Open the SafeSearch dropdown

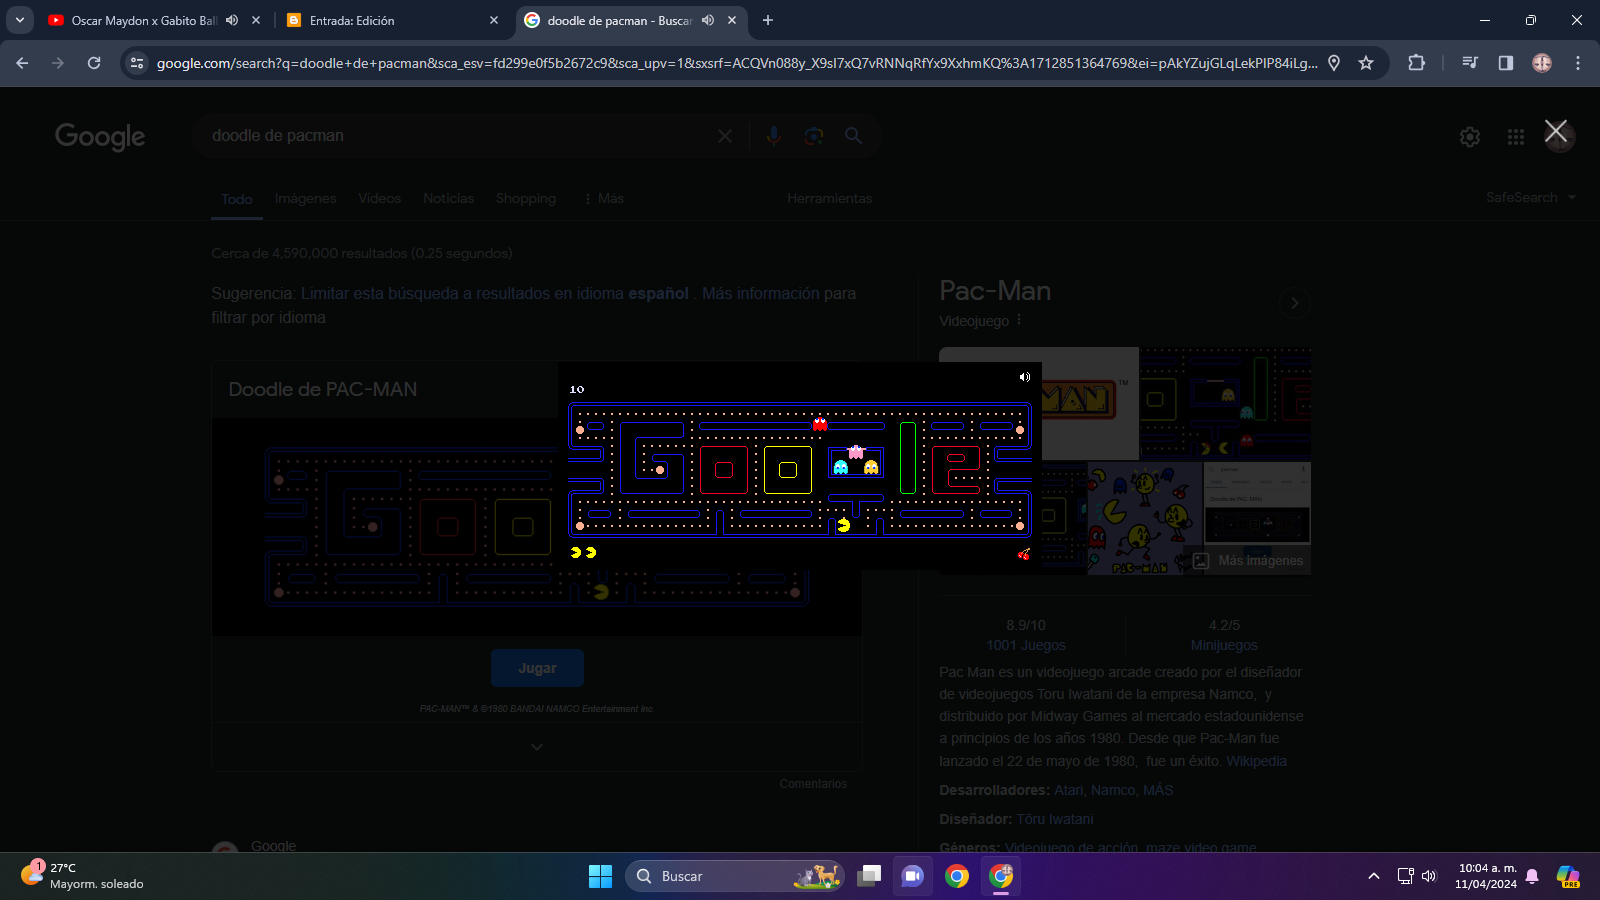point(1531,198)
